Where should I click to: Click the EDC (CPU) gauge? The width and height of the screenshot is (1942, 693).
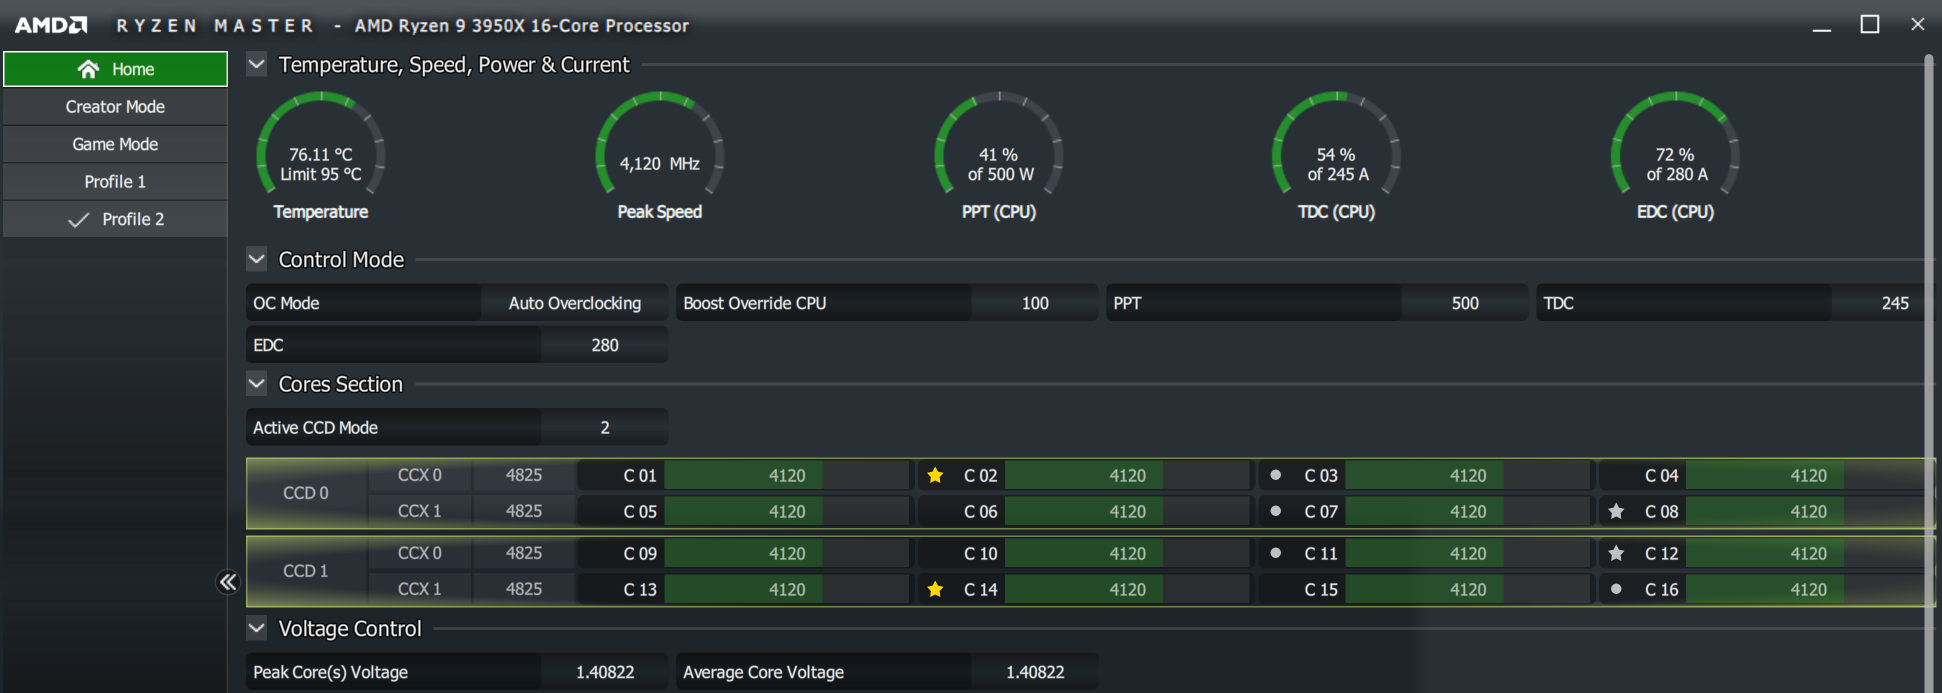[1676, 155]
